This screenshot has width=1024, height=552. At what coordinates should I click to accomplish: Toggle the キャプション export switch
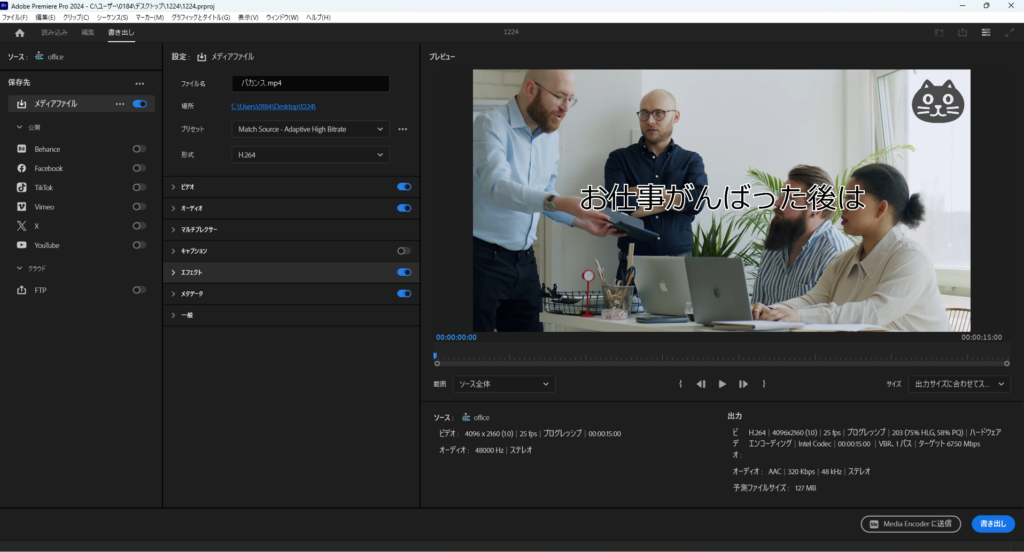coord(404,251)
